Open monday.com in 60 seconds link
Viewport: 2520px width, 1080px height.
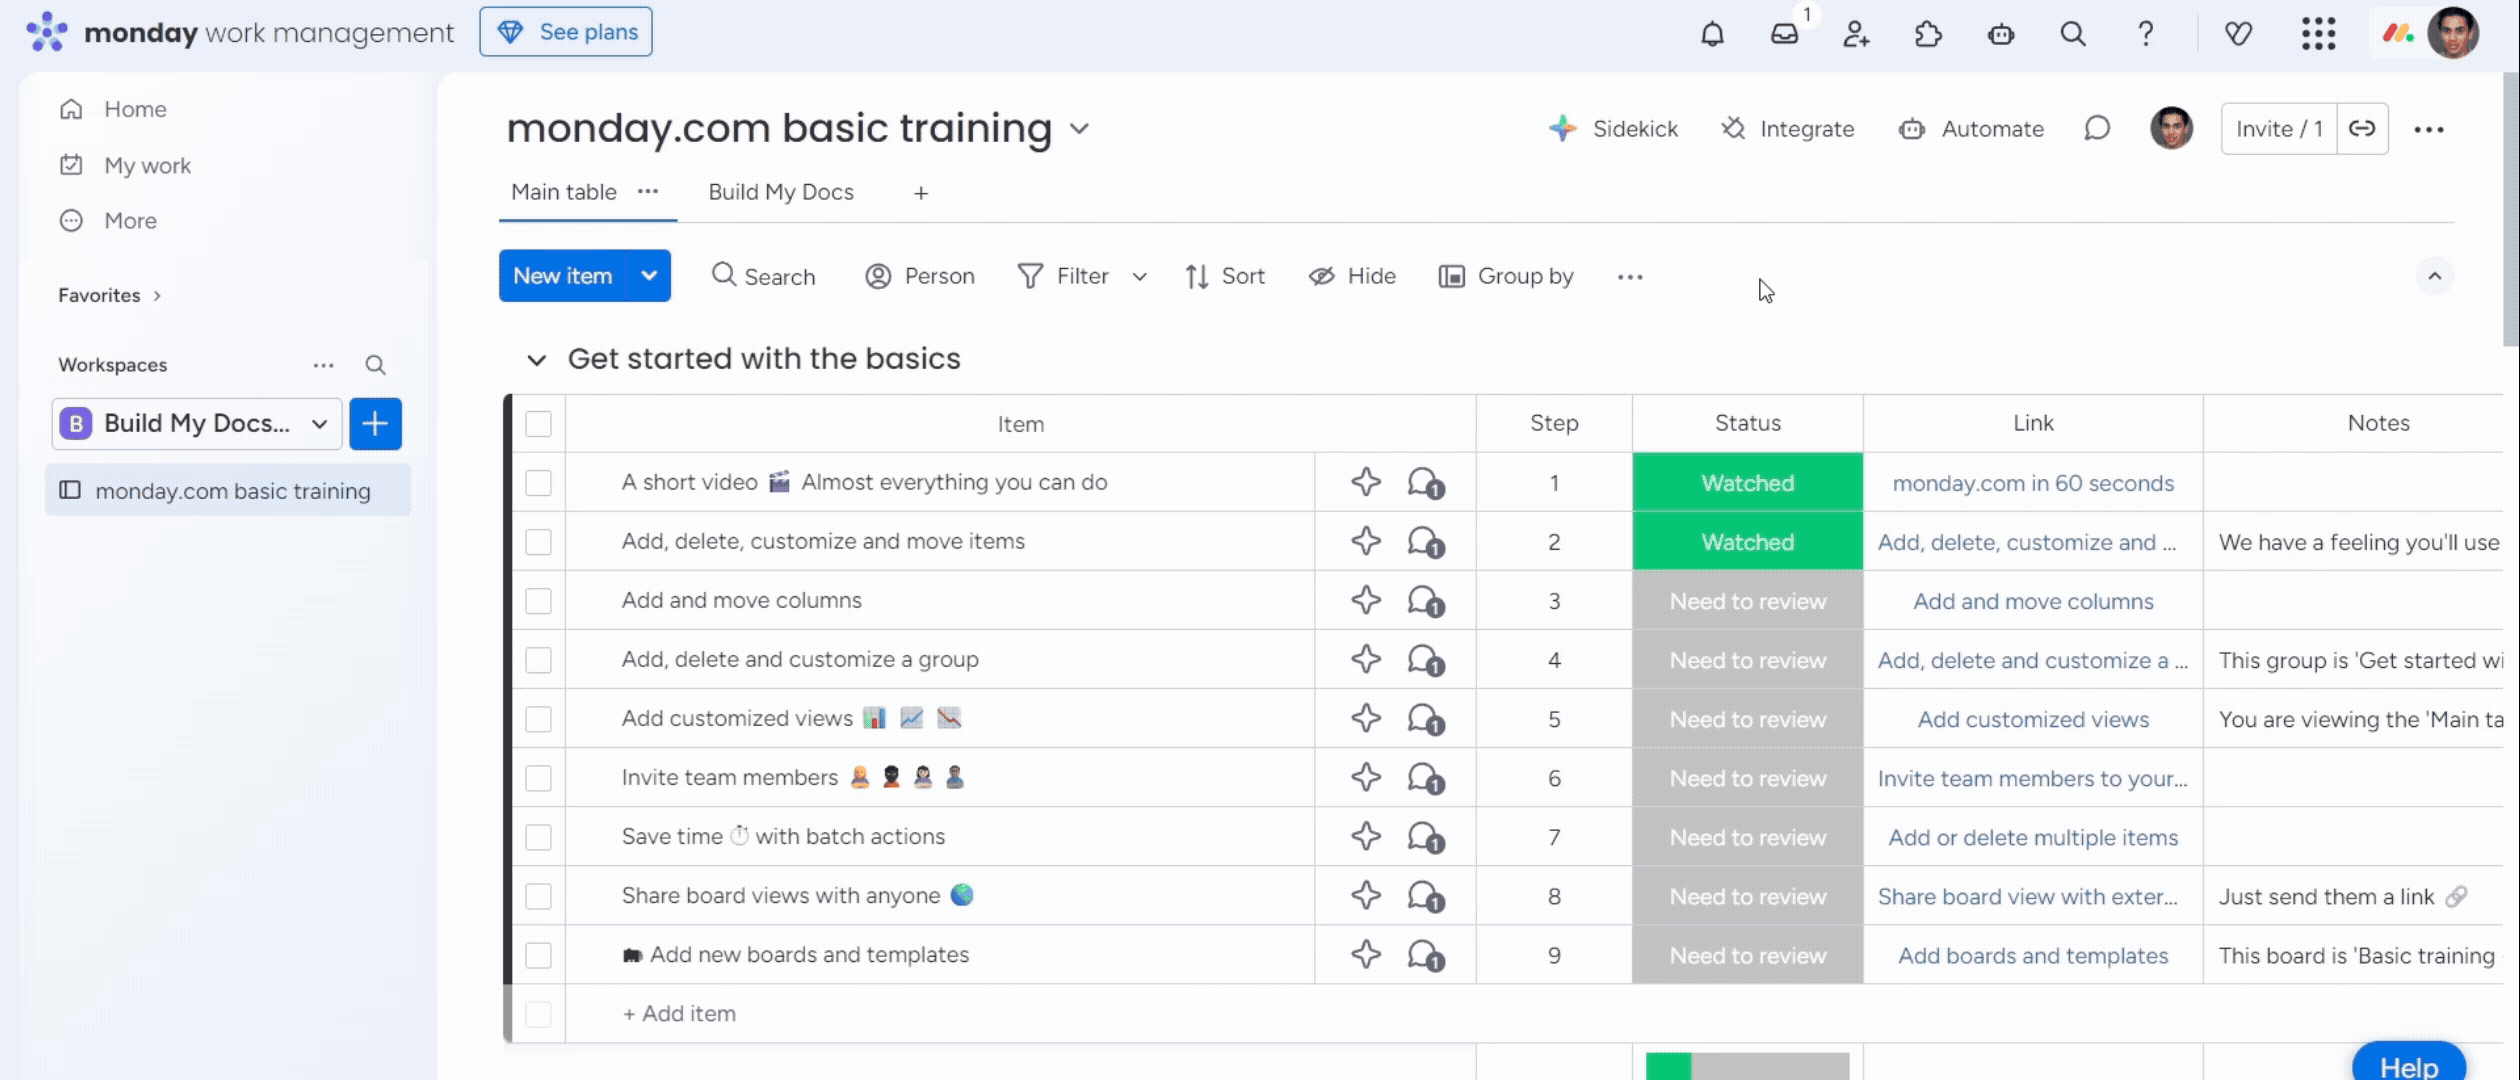coord(2032,484)
